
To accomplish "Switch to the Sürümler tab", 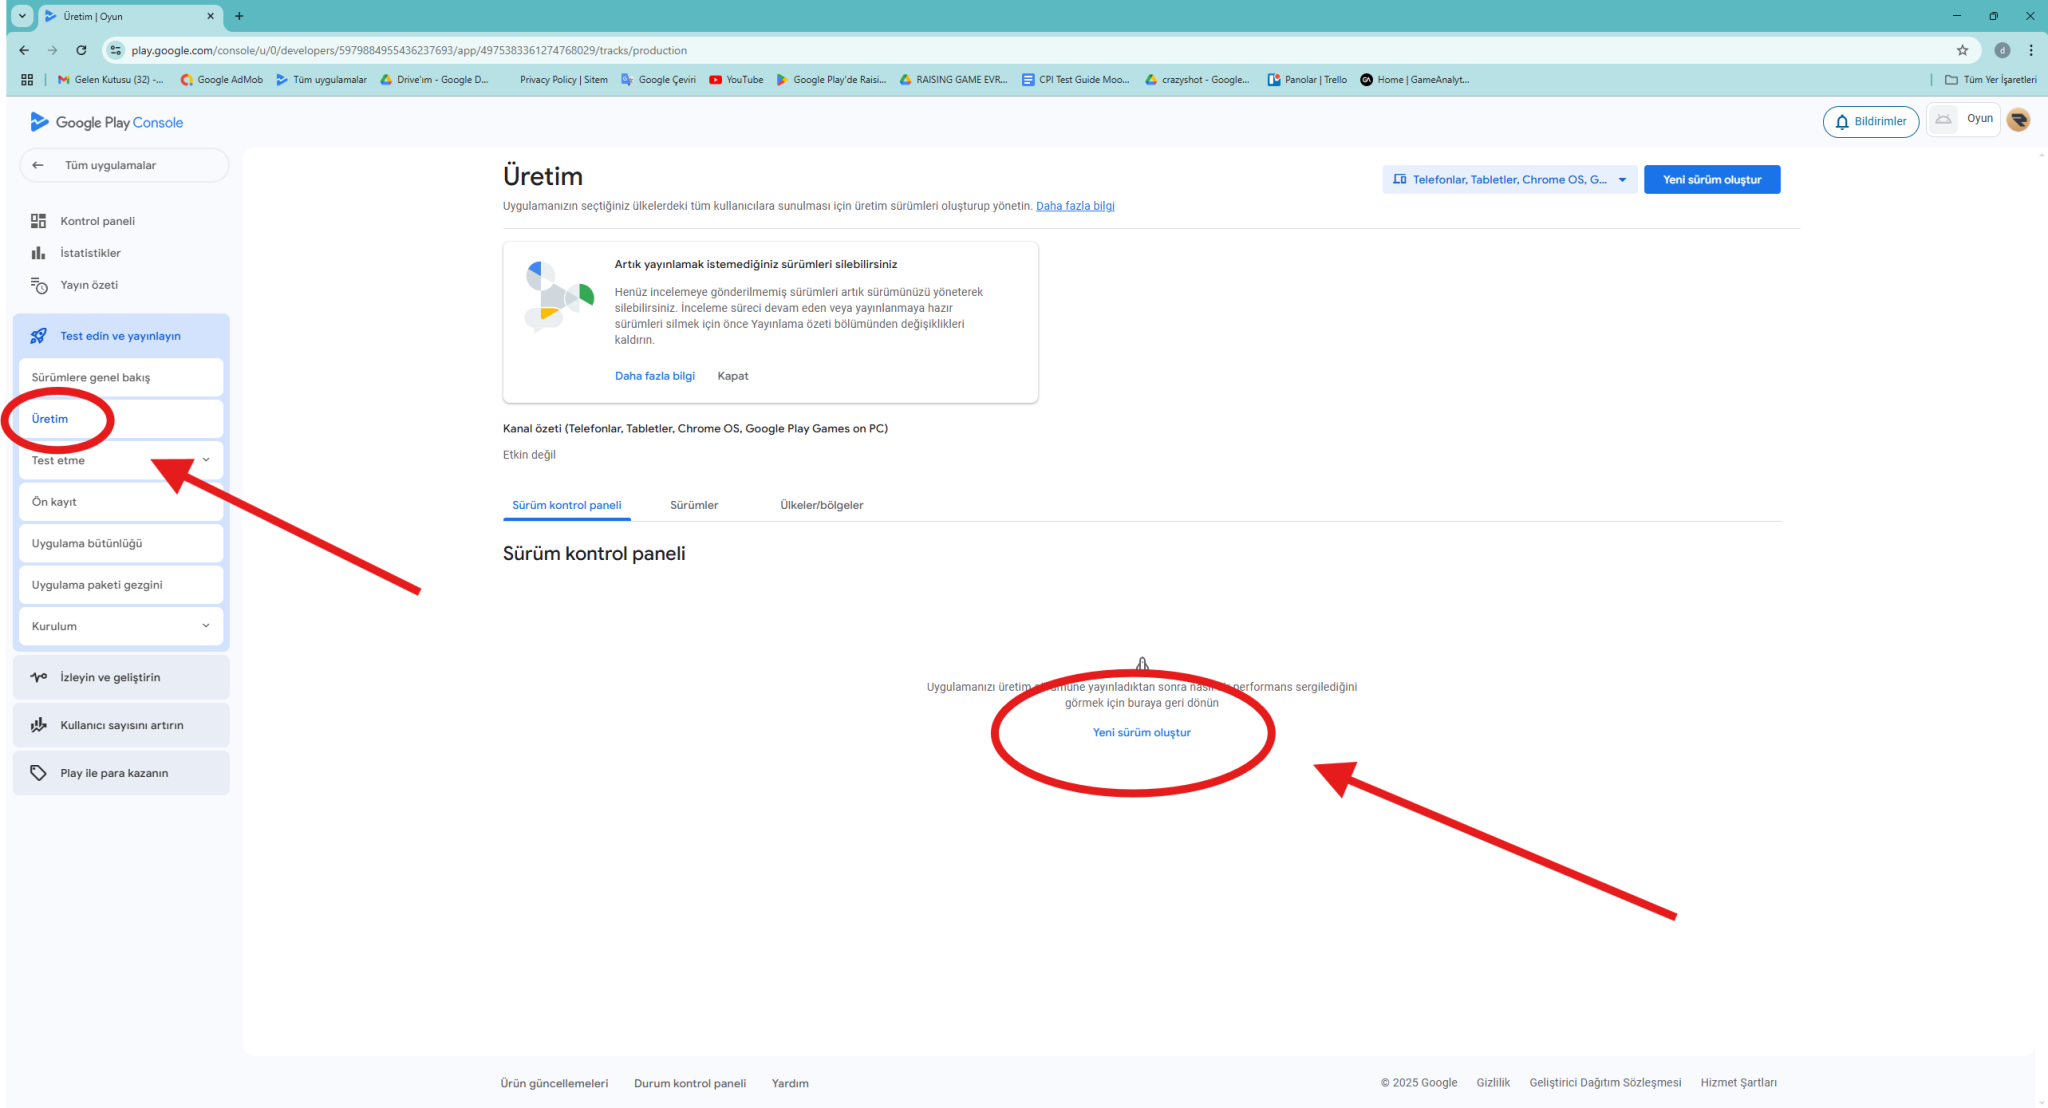I will click(694, 505).
